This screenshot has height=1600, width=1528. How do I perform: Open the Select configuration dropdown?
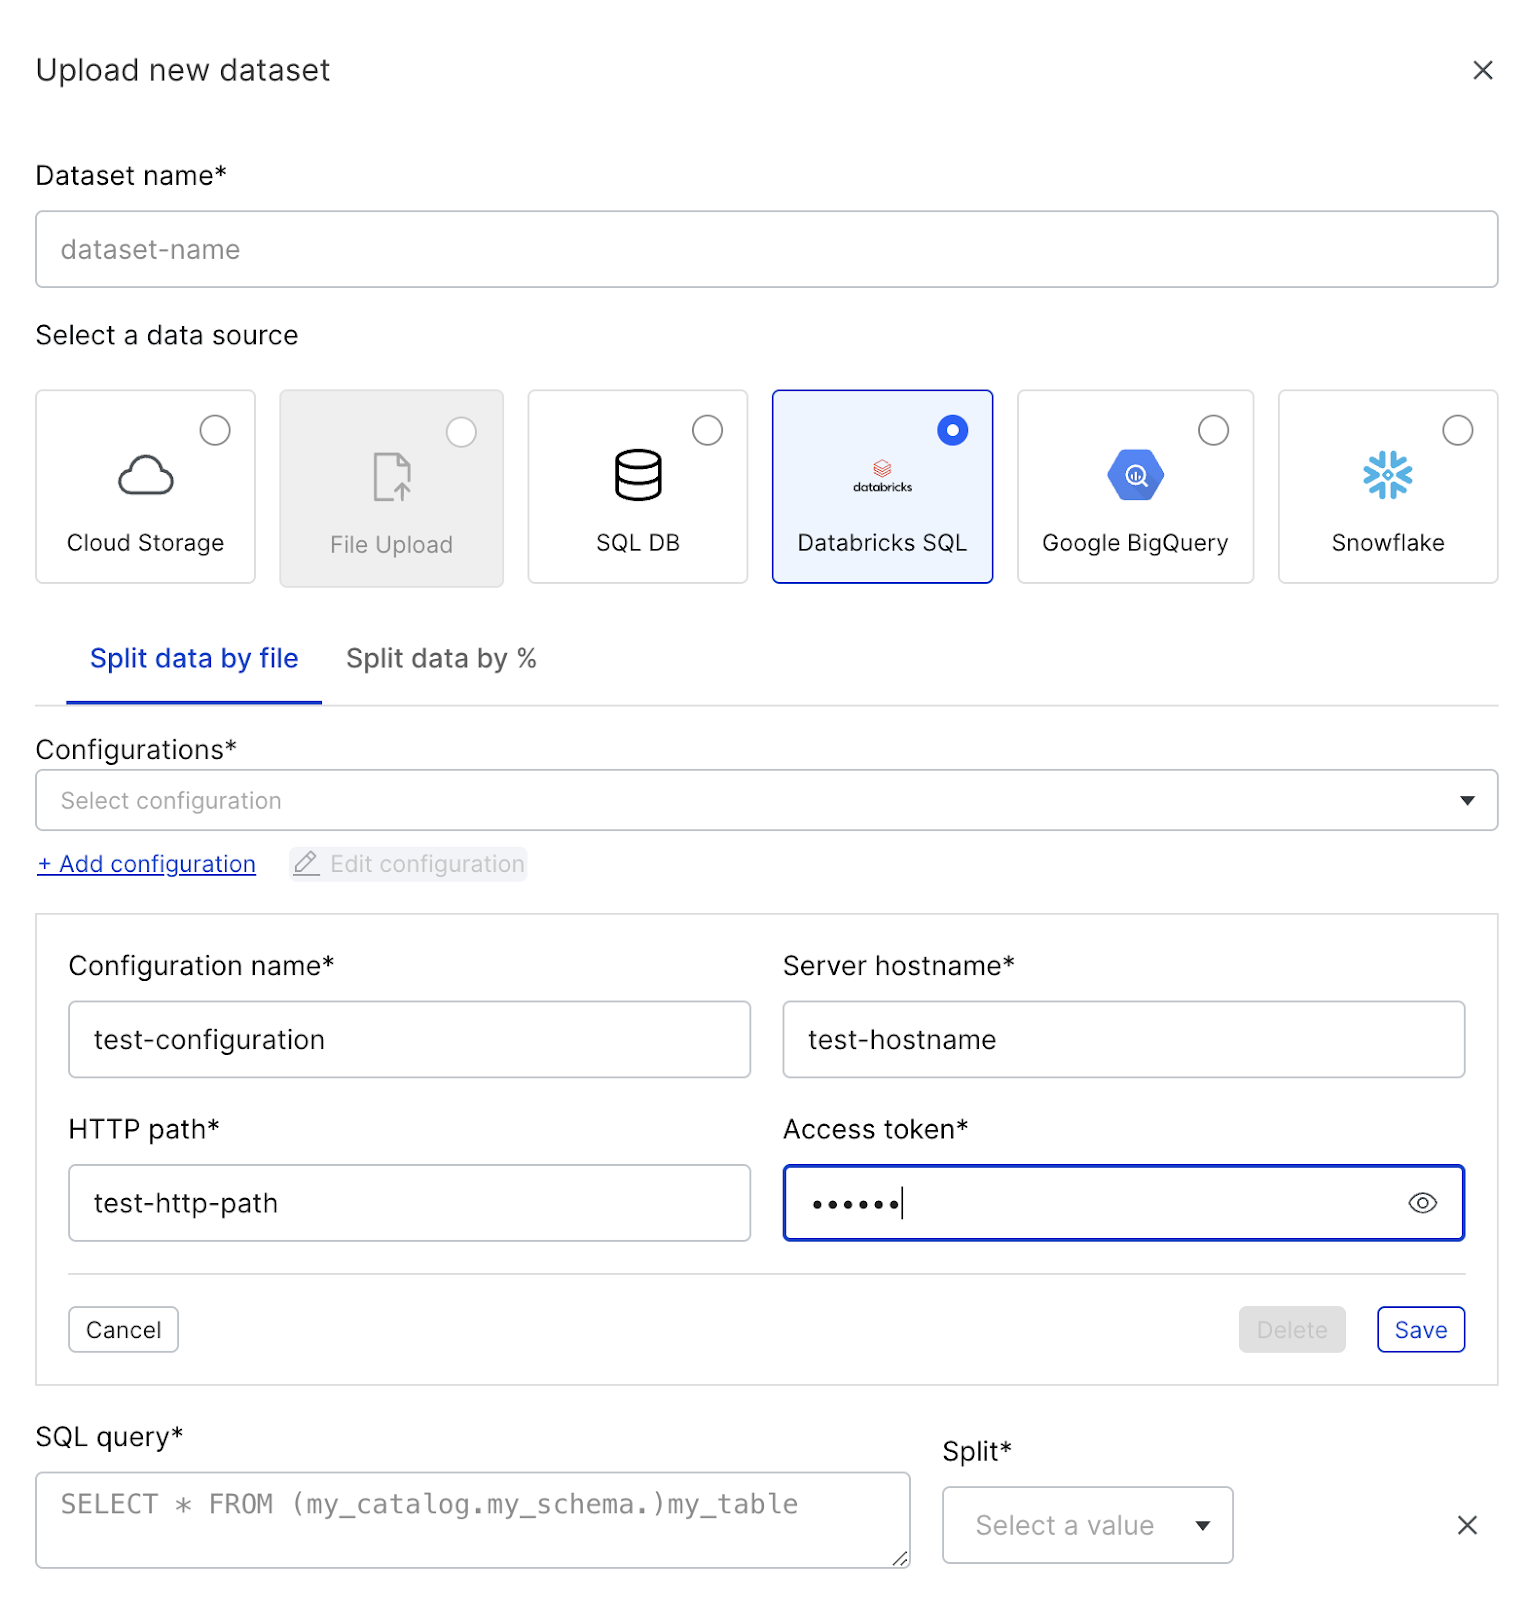(x=767, y=800)
